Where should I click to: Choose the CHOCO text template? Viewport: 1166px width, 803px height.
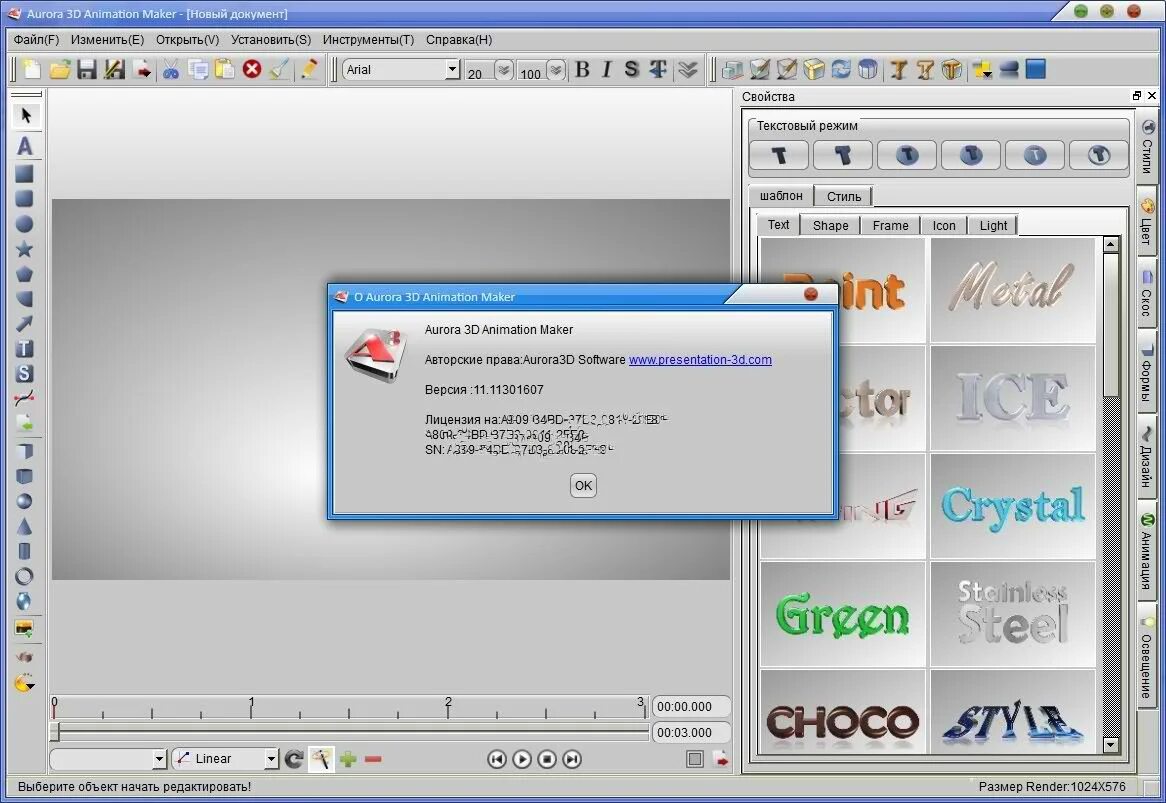coord(843,712)
